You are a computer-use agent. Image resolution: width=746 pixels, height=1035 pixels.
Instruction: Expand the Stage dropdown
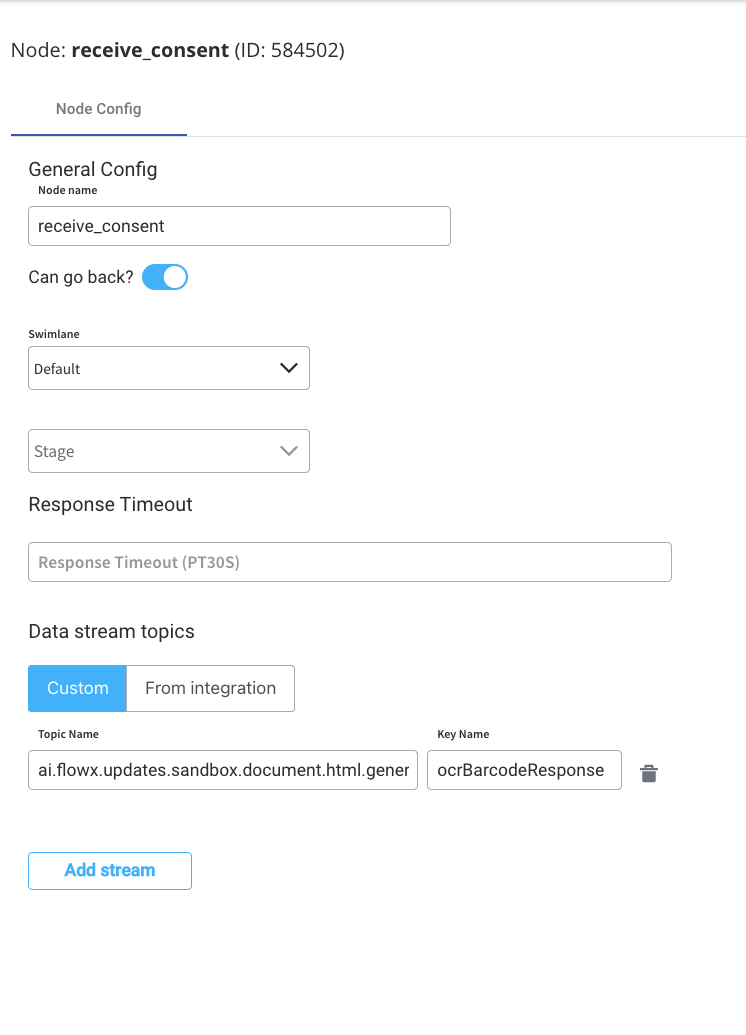click(169, 451)
